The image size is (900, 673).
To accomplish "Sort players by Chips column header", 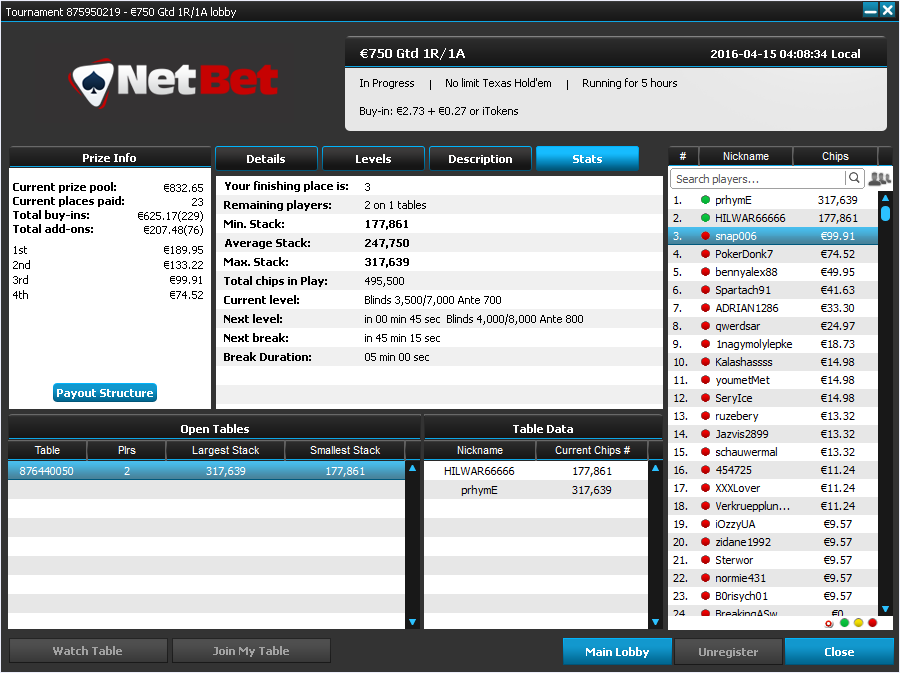I will pos(835,156).
